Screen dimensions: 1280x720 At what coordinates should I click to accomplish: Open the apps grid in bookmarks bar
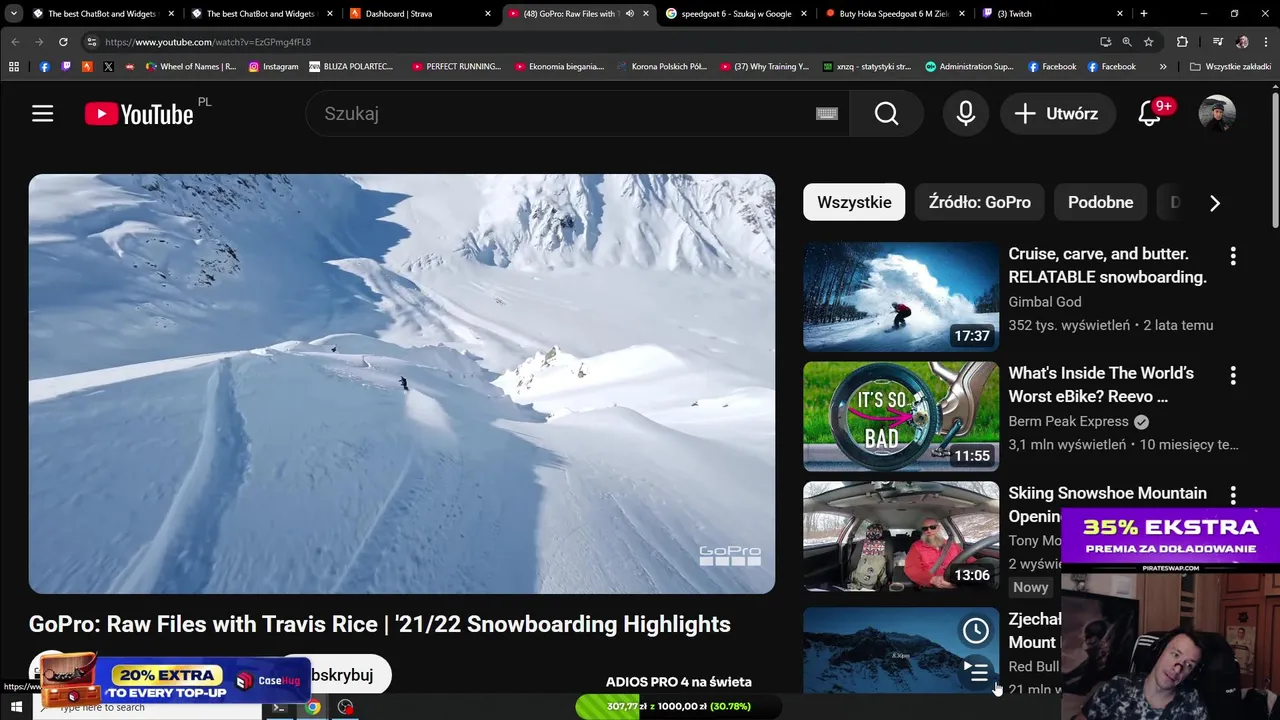14,67
